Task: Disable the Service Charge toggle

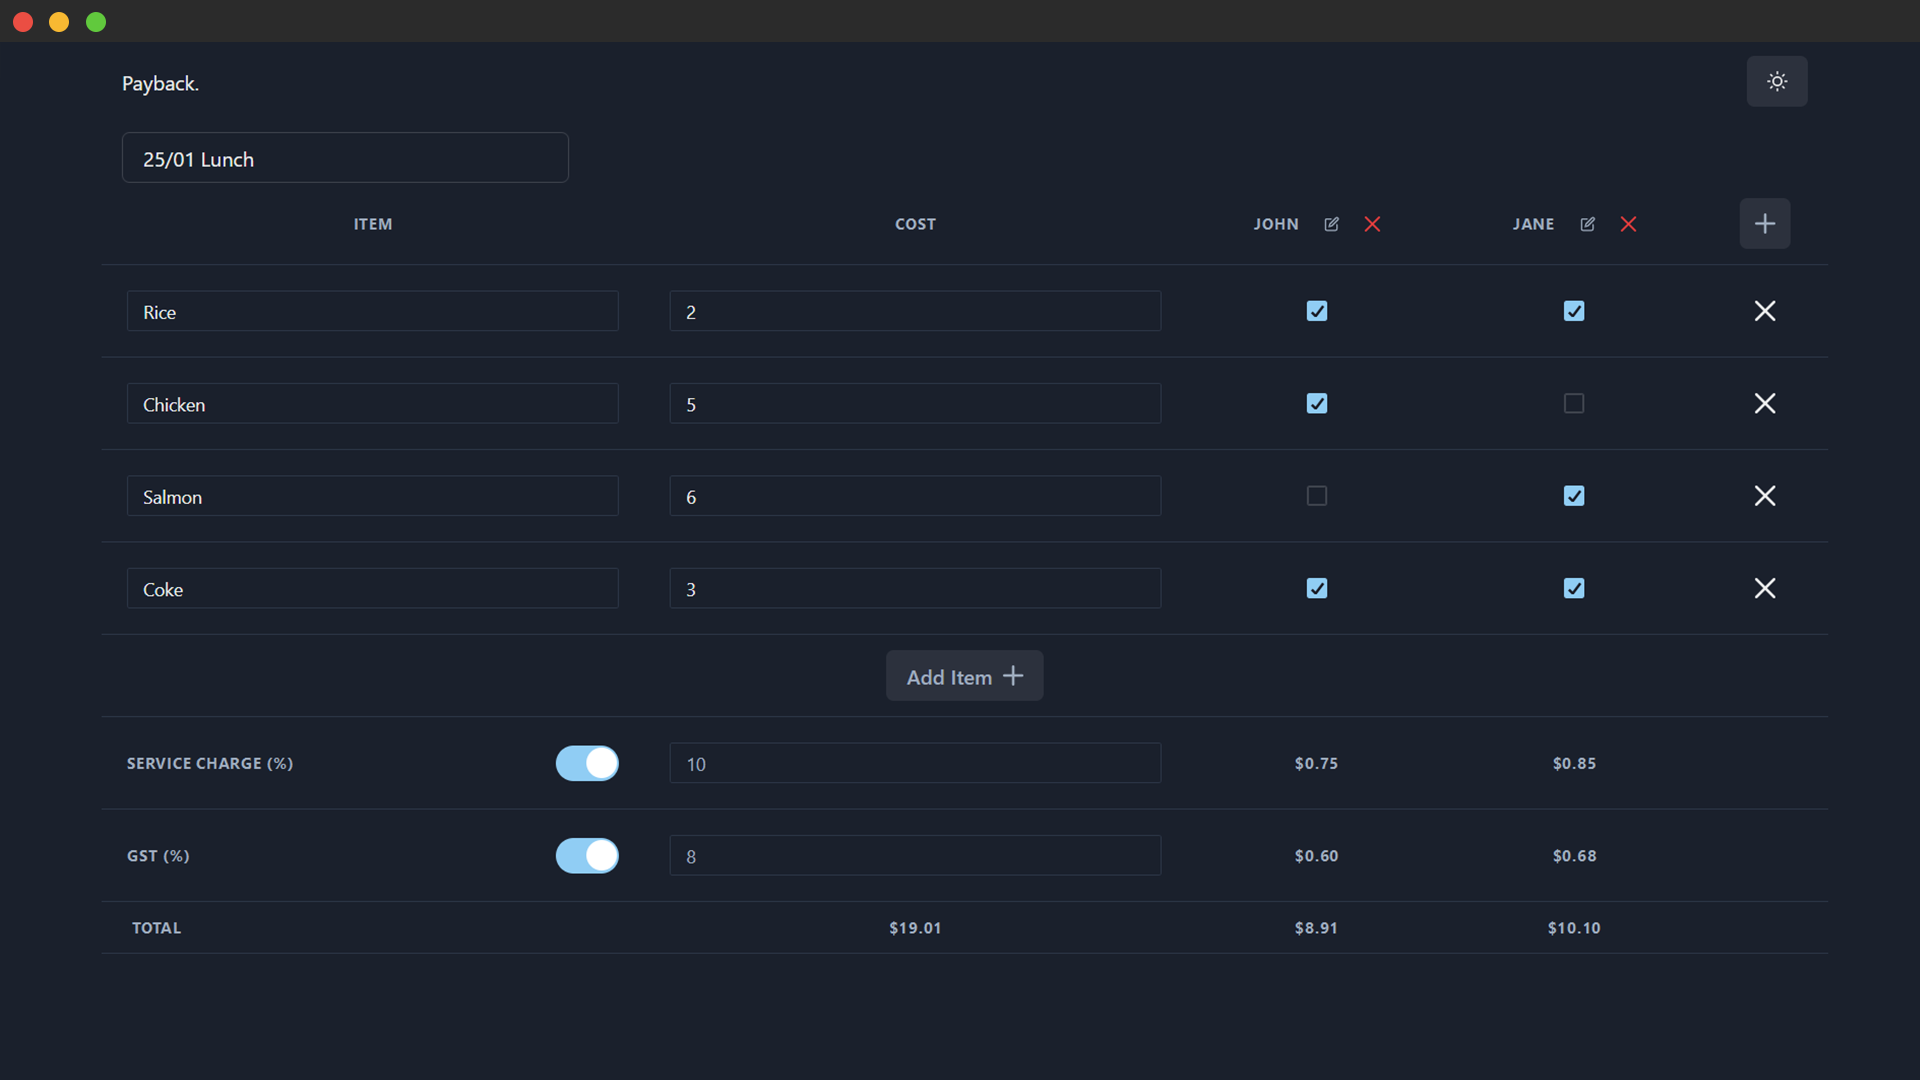Action: coord(587,763)
